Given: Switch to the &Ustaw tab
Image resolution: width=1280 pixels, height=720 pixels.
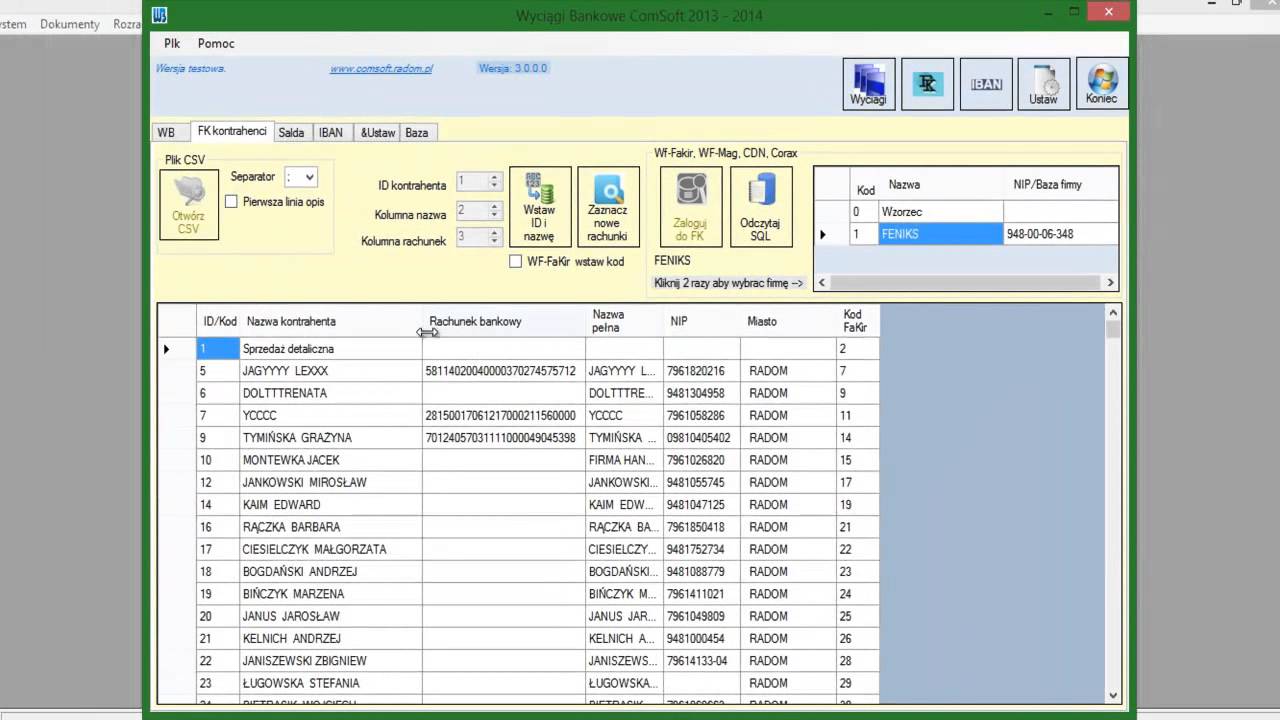Looking at the screenshot, I should coord(378,133).
